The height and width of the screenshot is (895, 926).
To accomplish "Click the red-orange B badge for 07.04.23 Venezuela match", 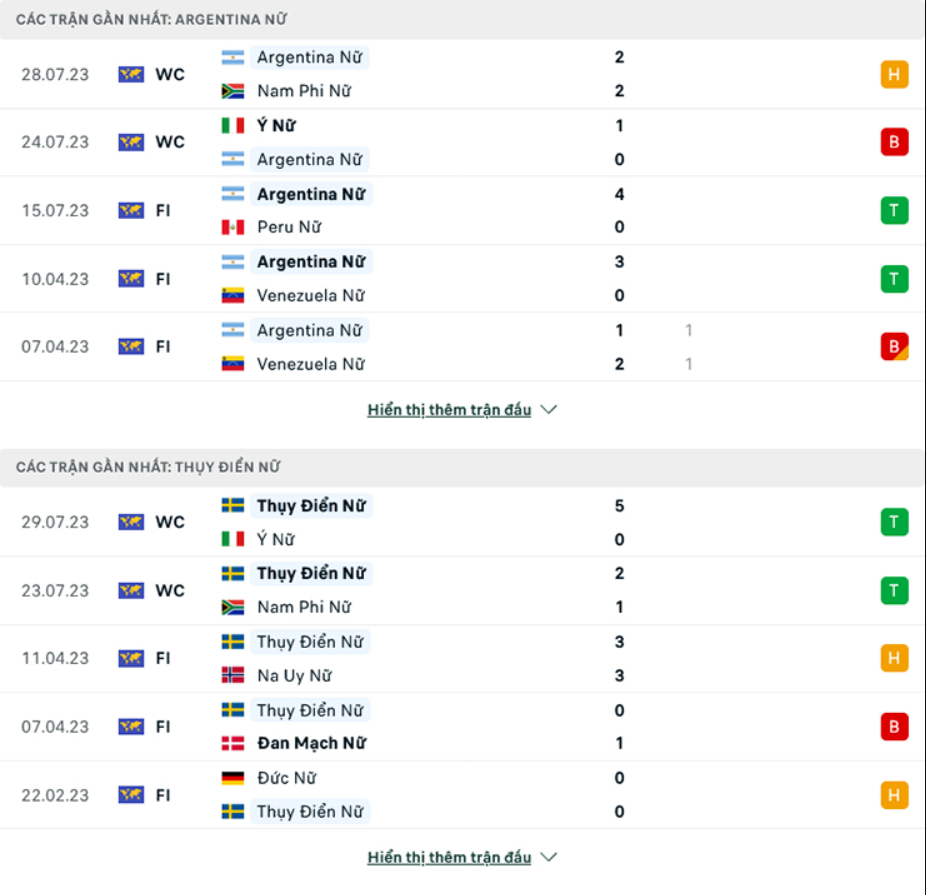I will [894, 346].
